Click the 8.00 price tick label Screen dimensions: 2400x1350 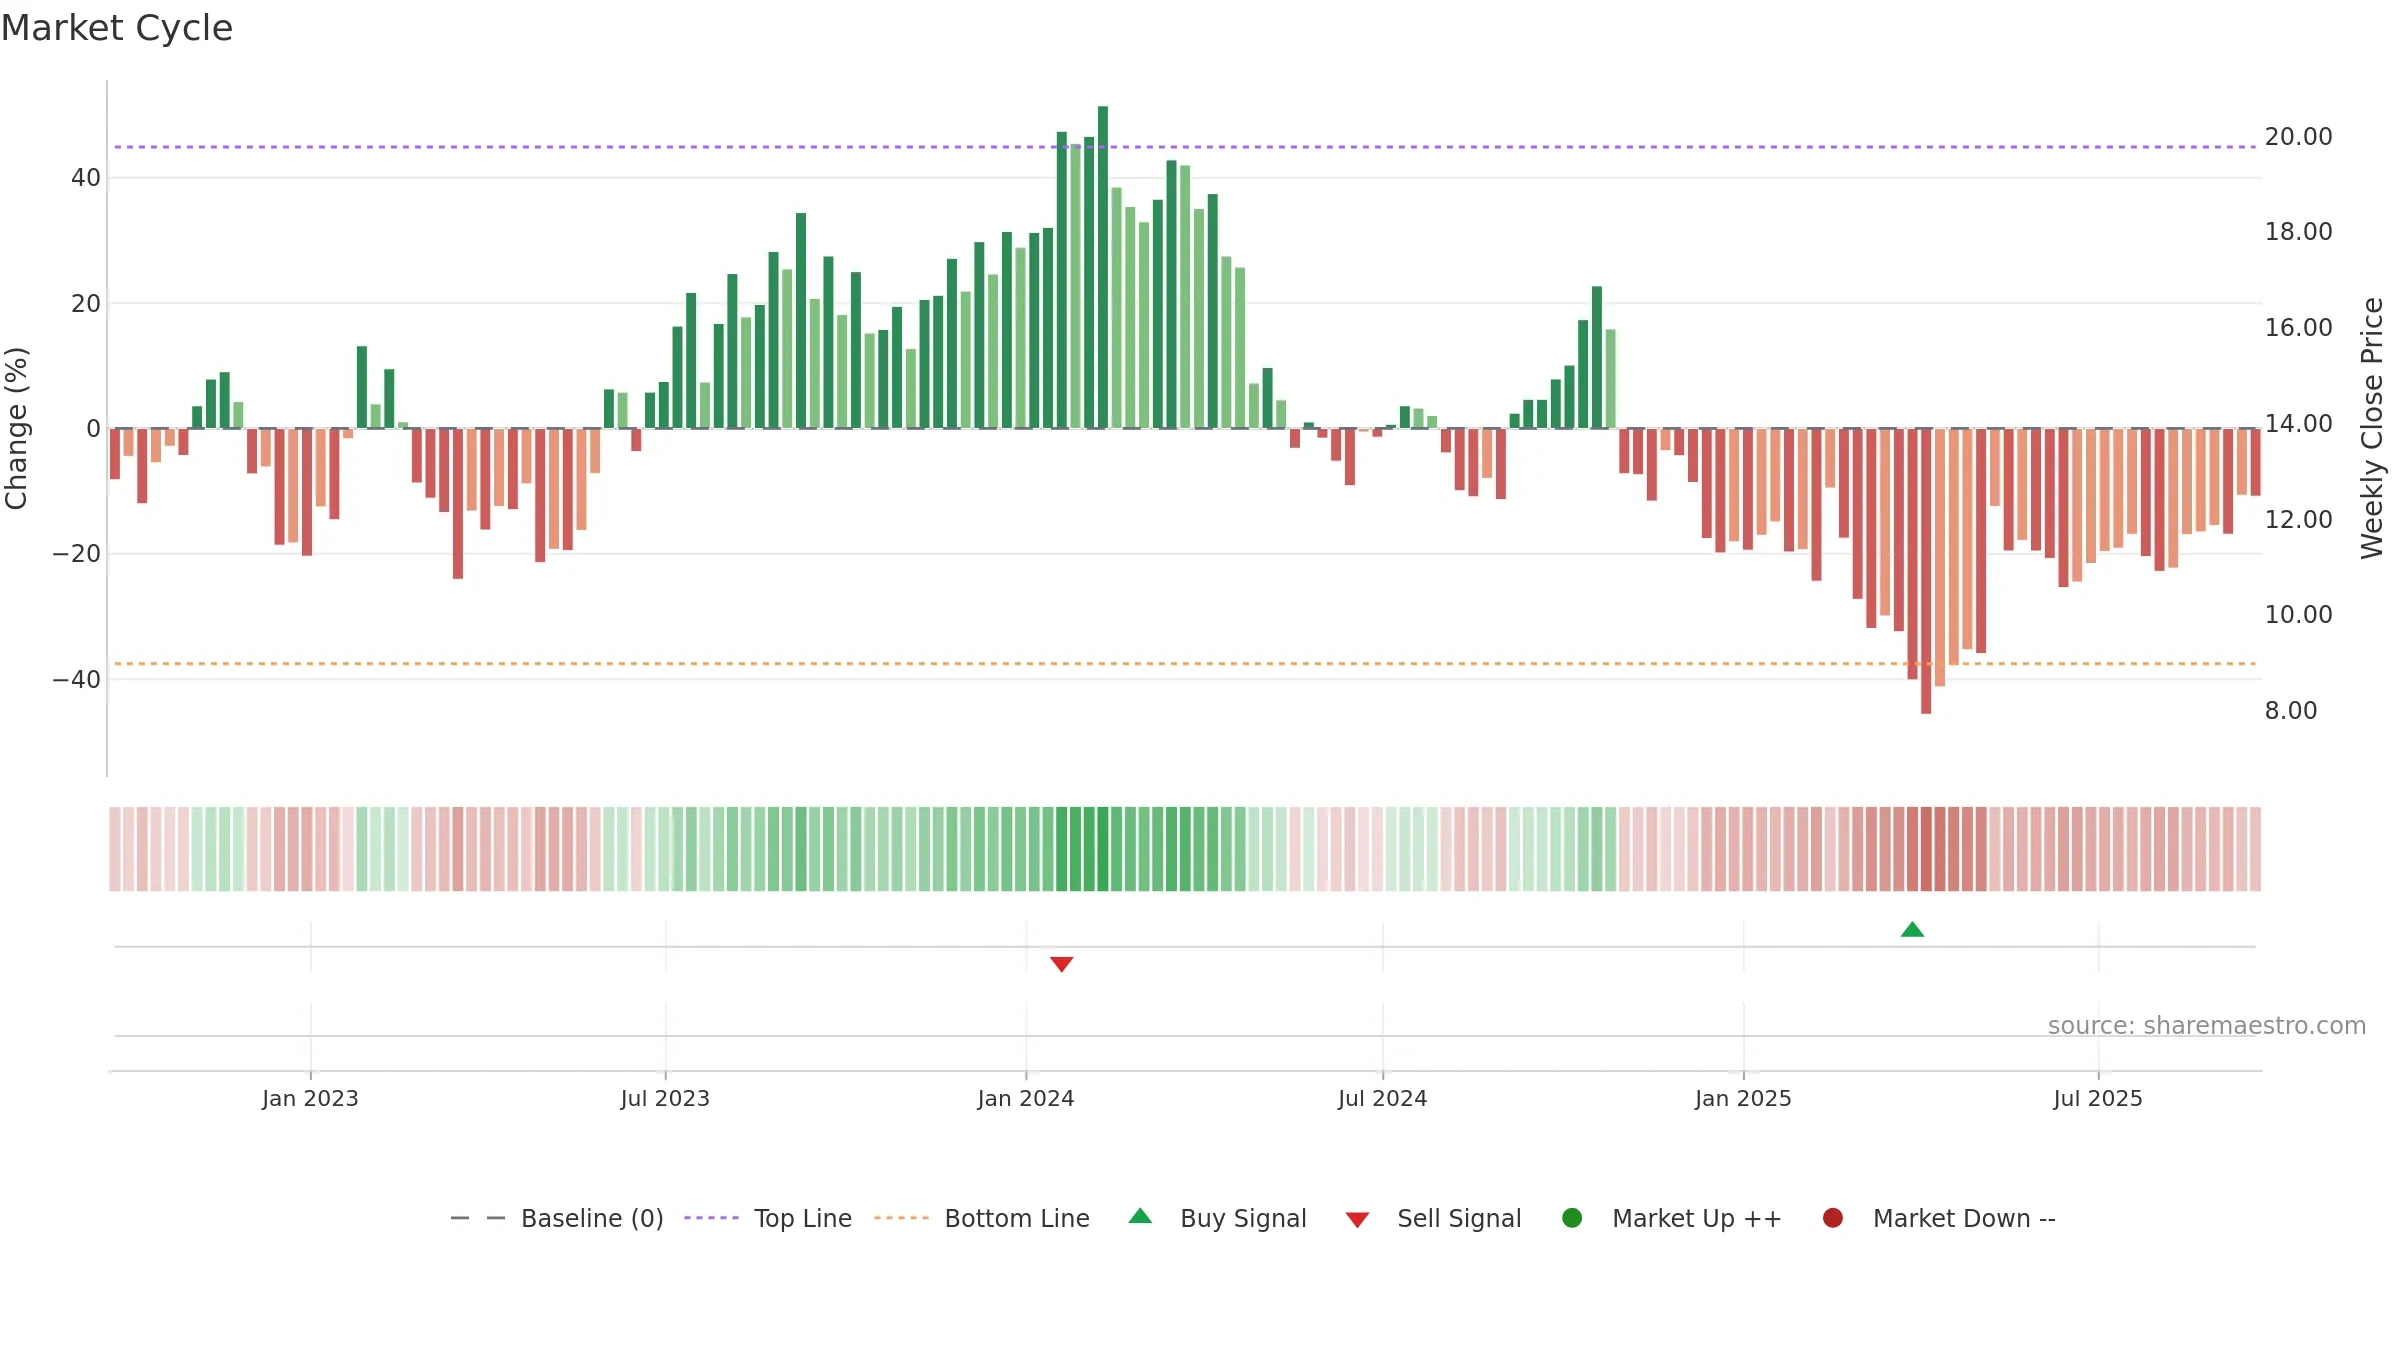[2291, 711]
